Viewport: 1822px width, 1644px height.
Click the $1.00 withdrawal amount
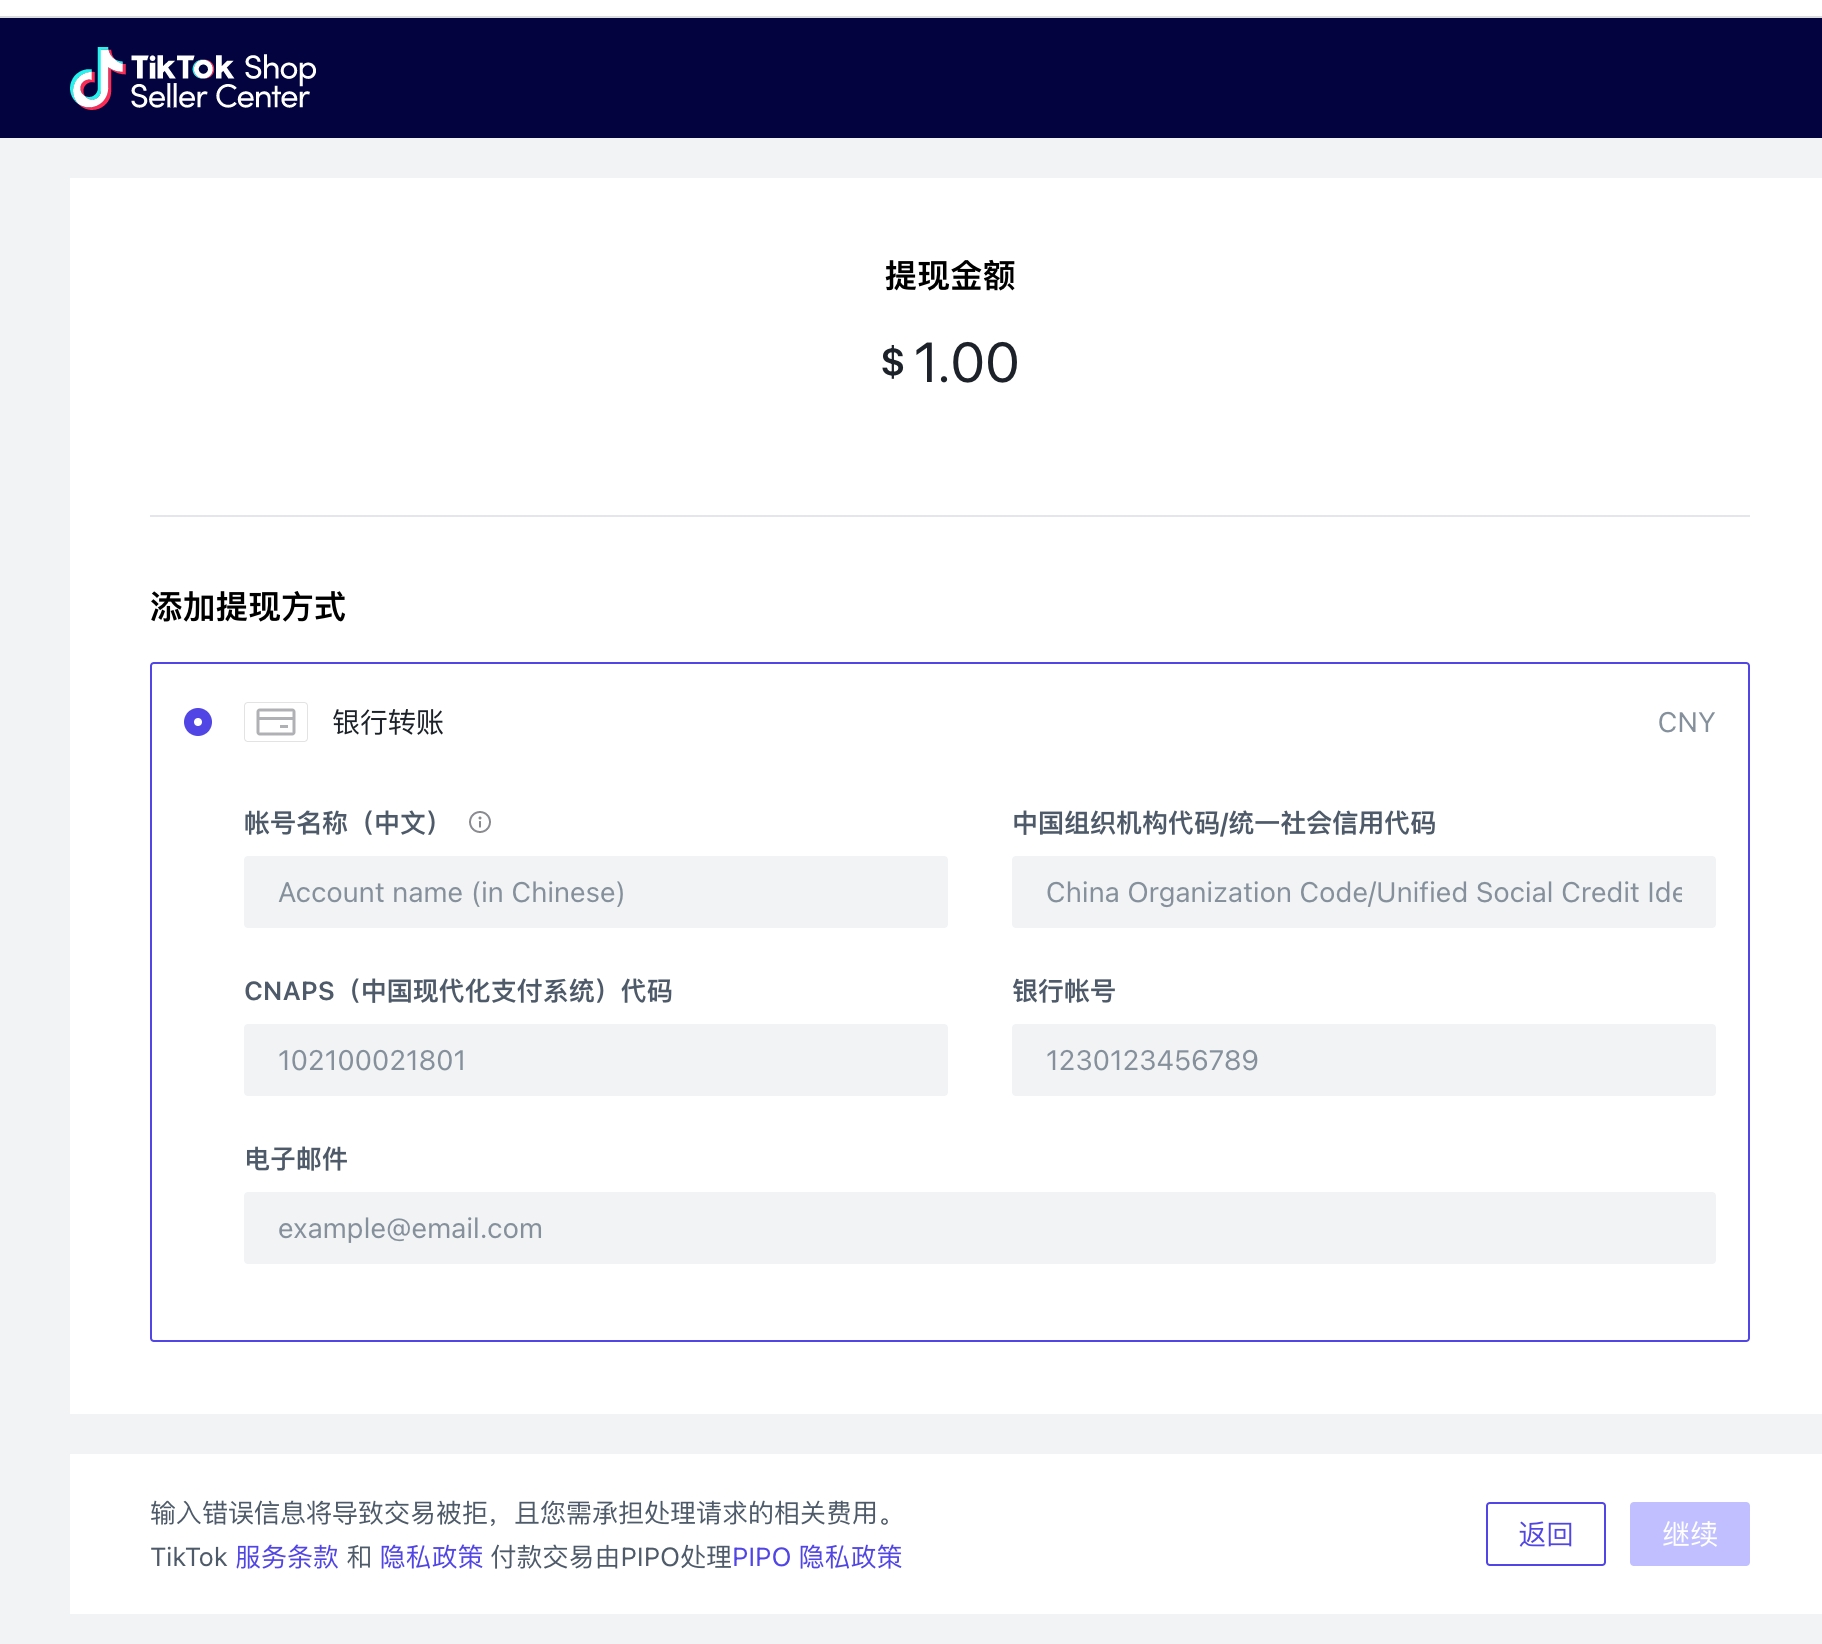[950, 362]
